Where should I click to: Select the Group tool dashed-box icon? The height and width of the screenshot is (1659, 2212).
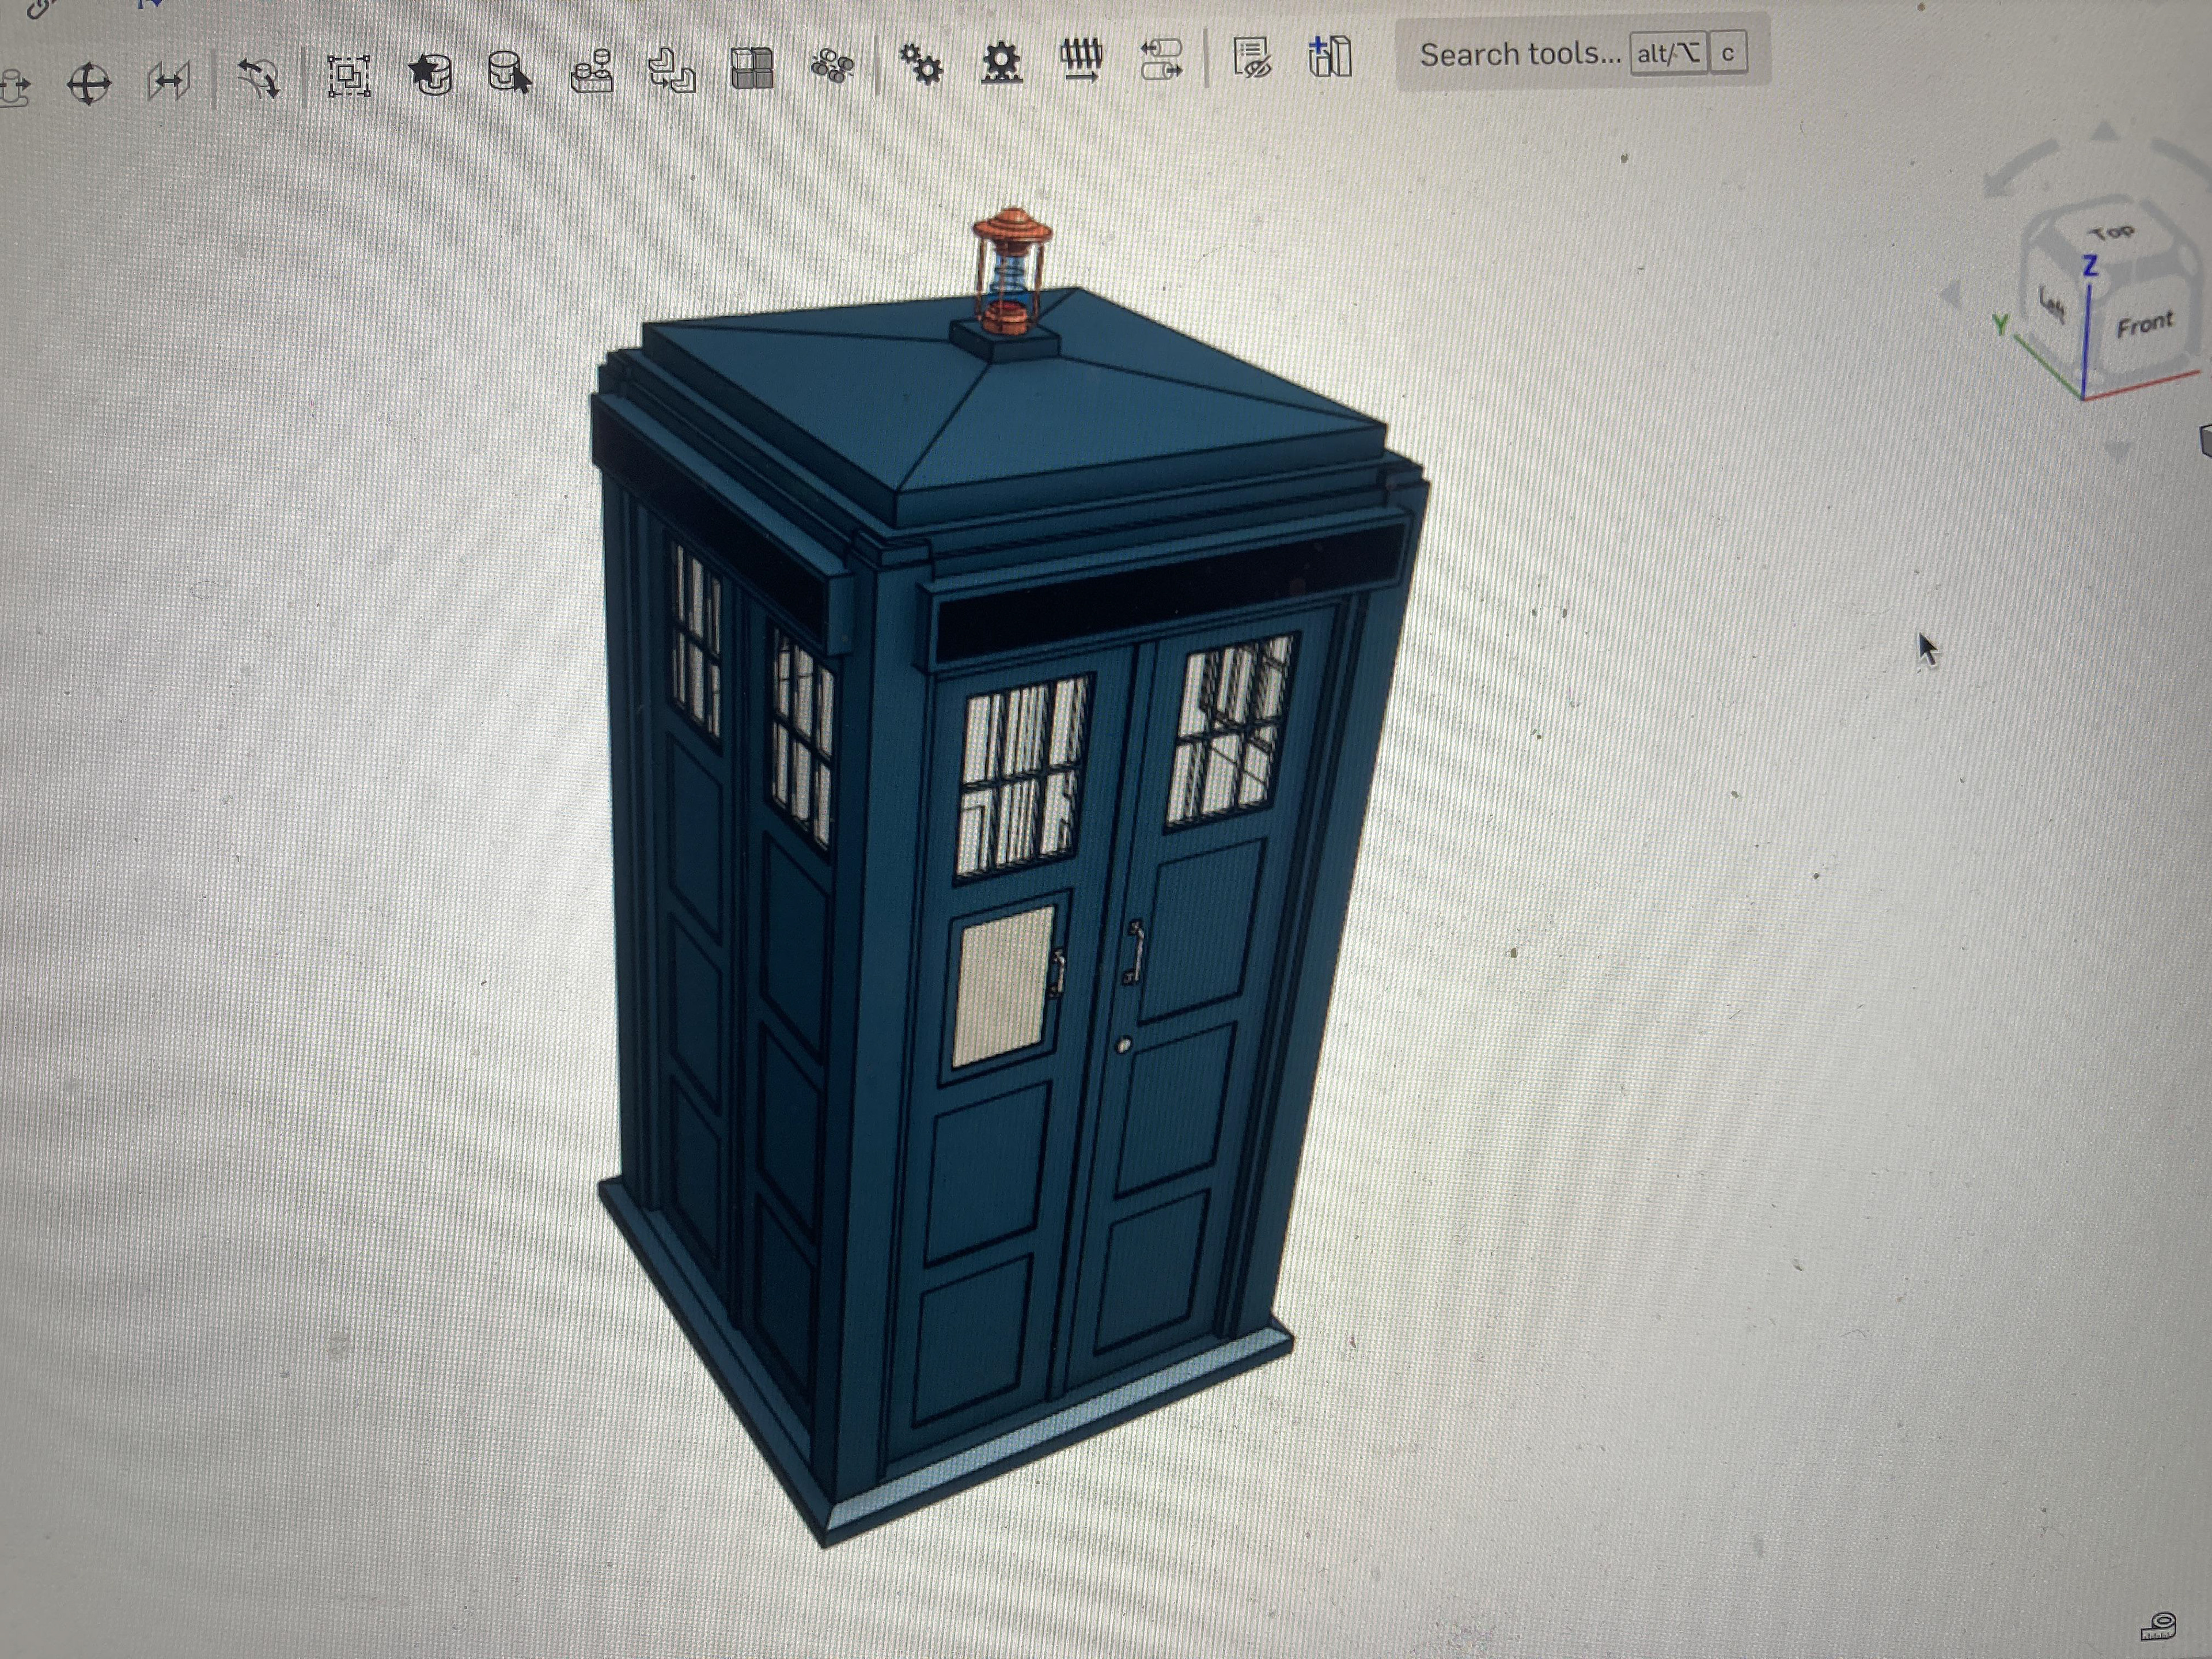[349, 76]
